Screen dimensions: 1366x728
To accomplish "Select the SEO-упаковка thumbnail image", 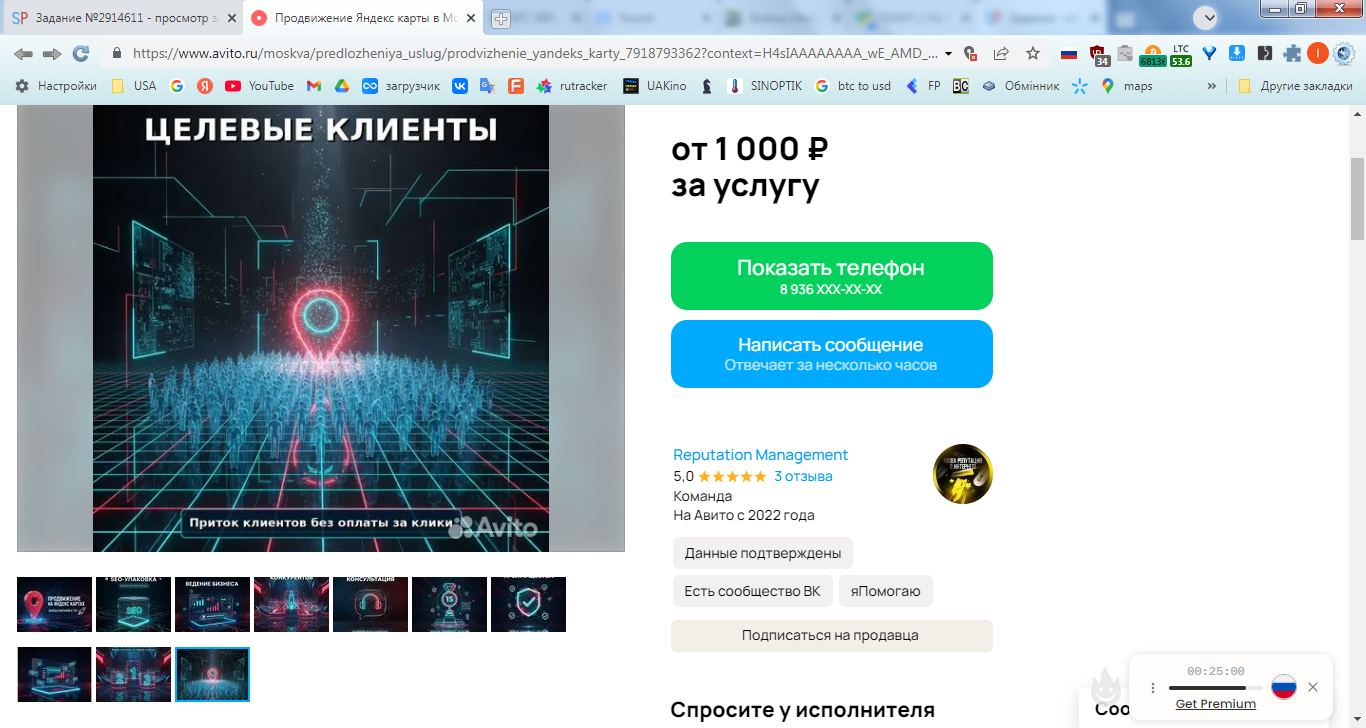I will click(133, 604).
